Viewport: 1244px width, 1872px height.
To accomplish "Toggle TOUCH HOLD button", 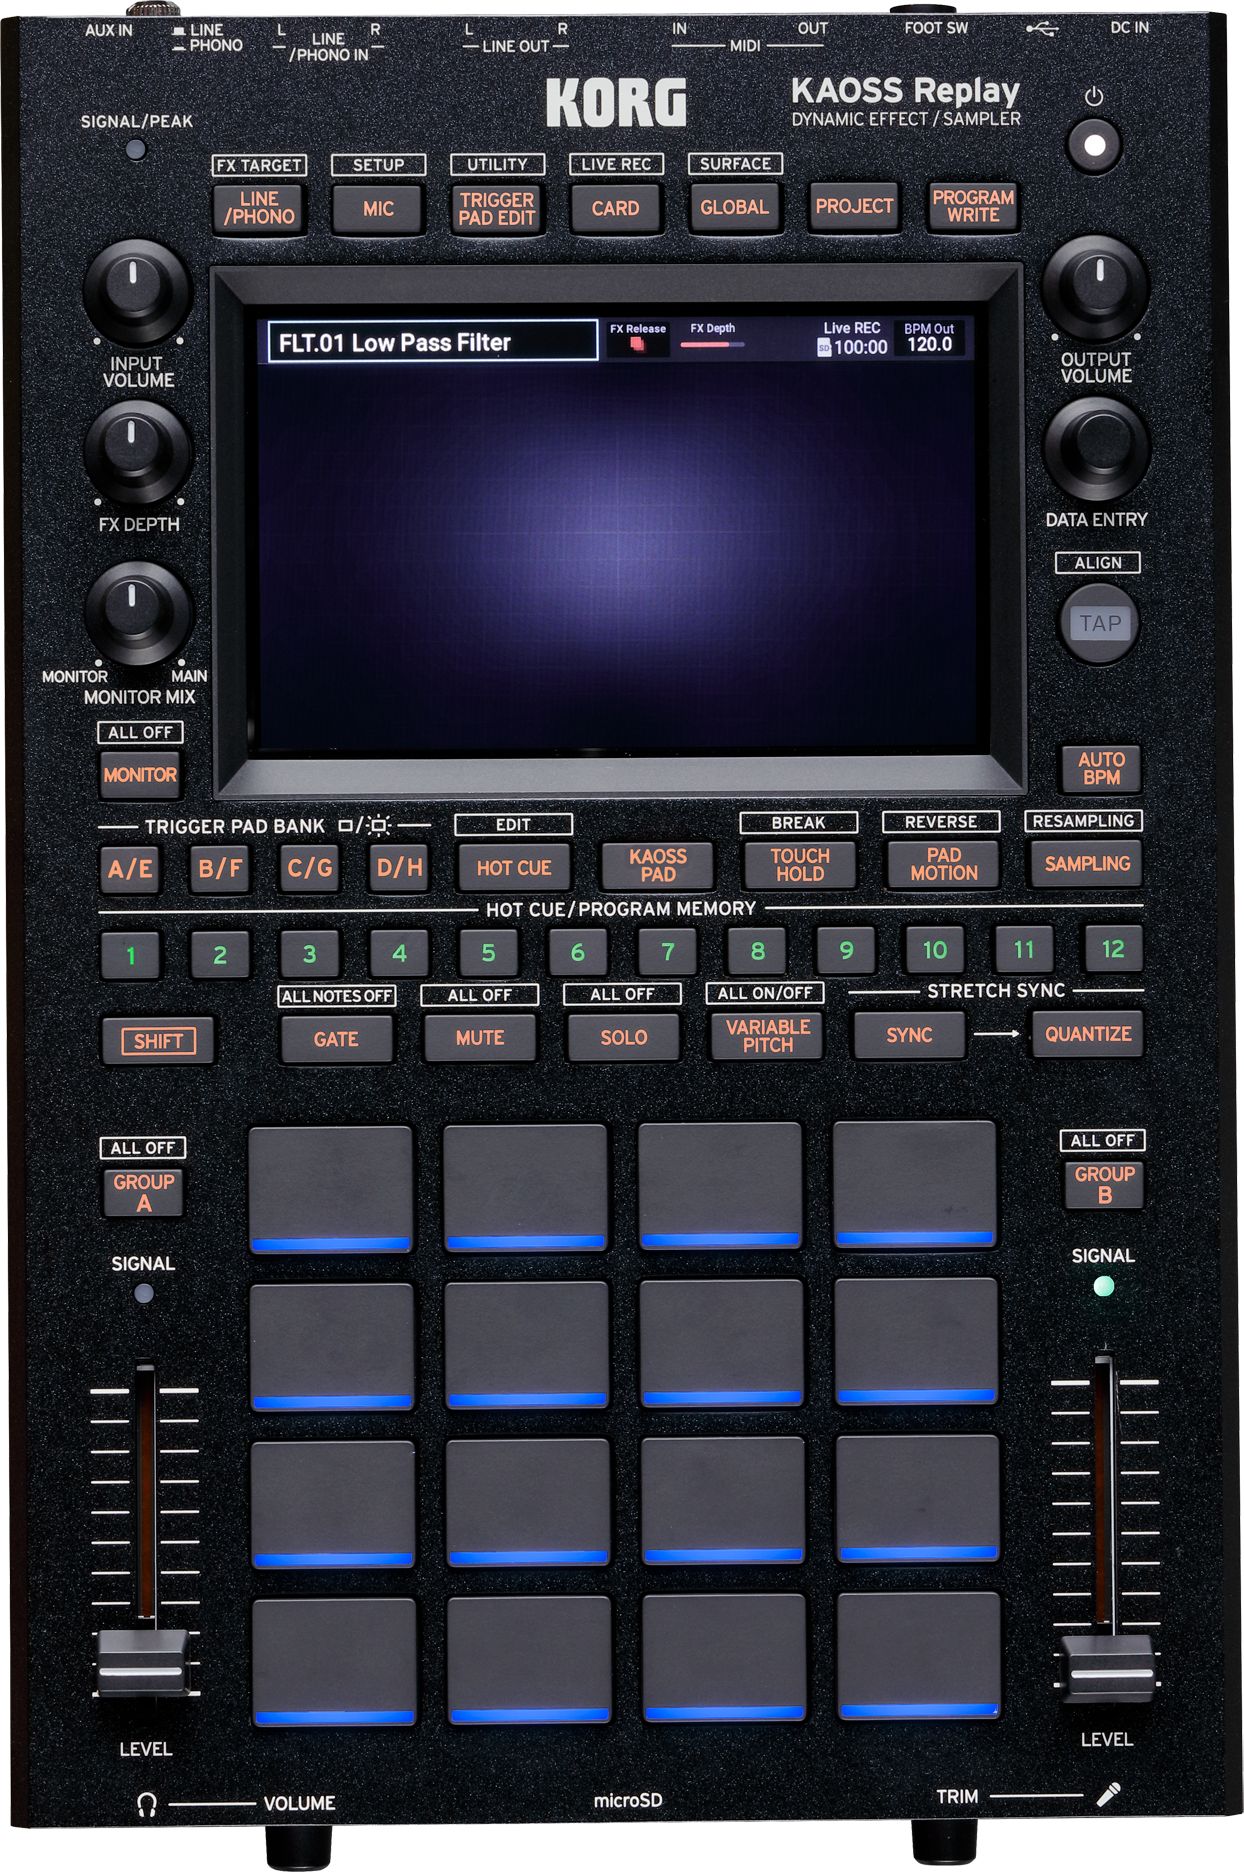I will coord(800,864).
